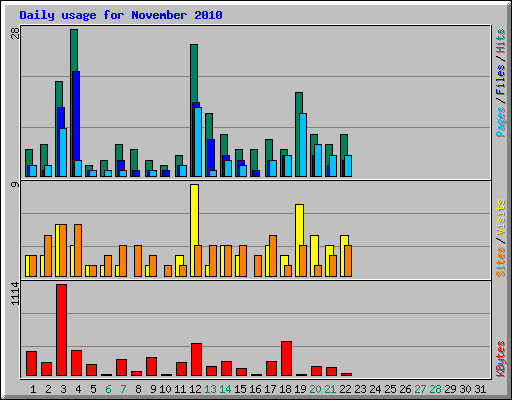Select green weekend day label '28'
This screenshot has height=400, width=512.
435,389
